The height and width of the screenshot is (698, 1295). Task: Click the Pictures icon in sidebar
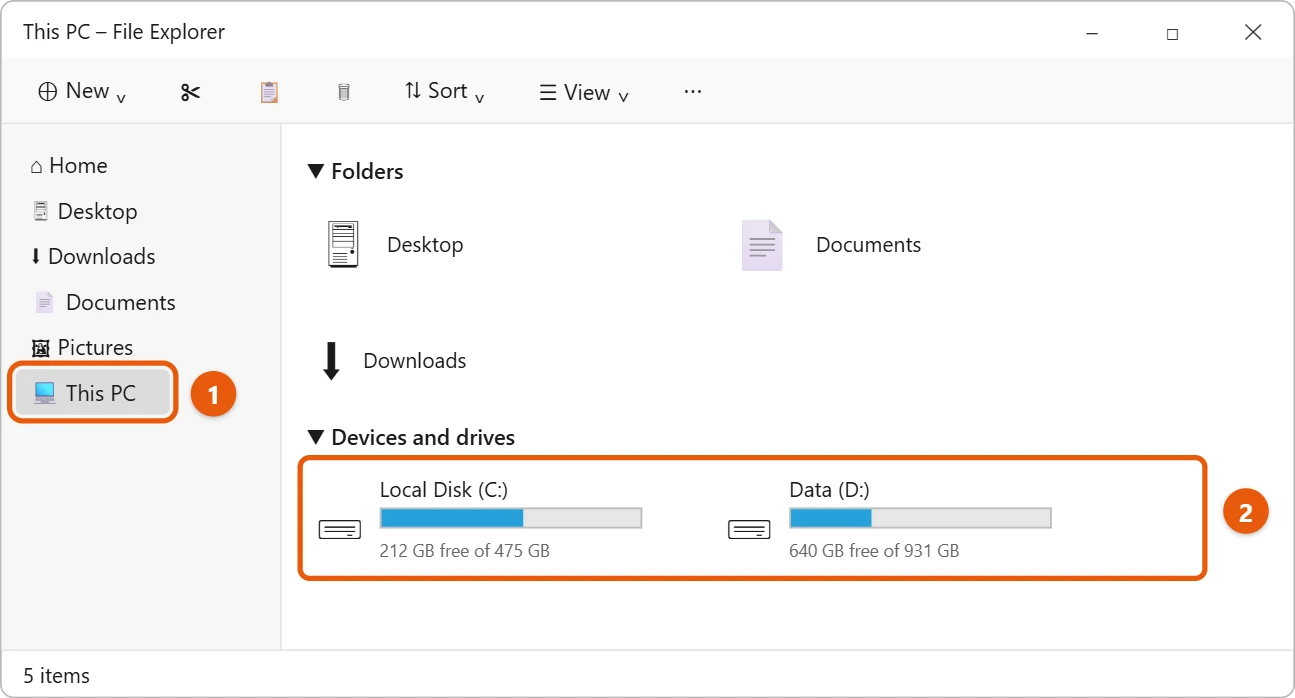[x=41, y=348]
